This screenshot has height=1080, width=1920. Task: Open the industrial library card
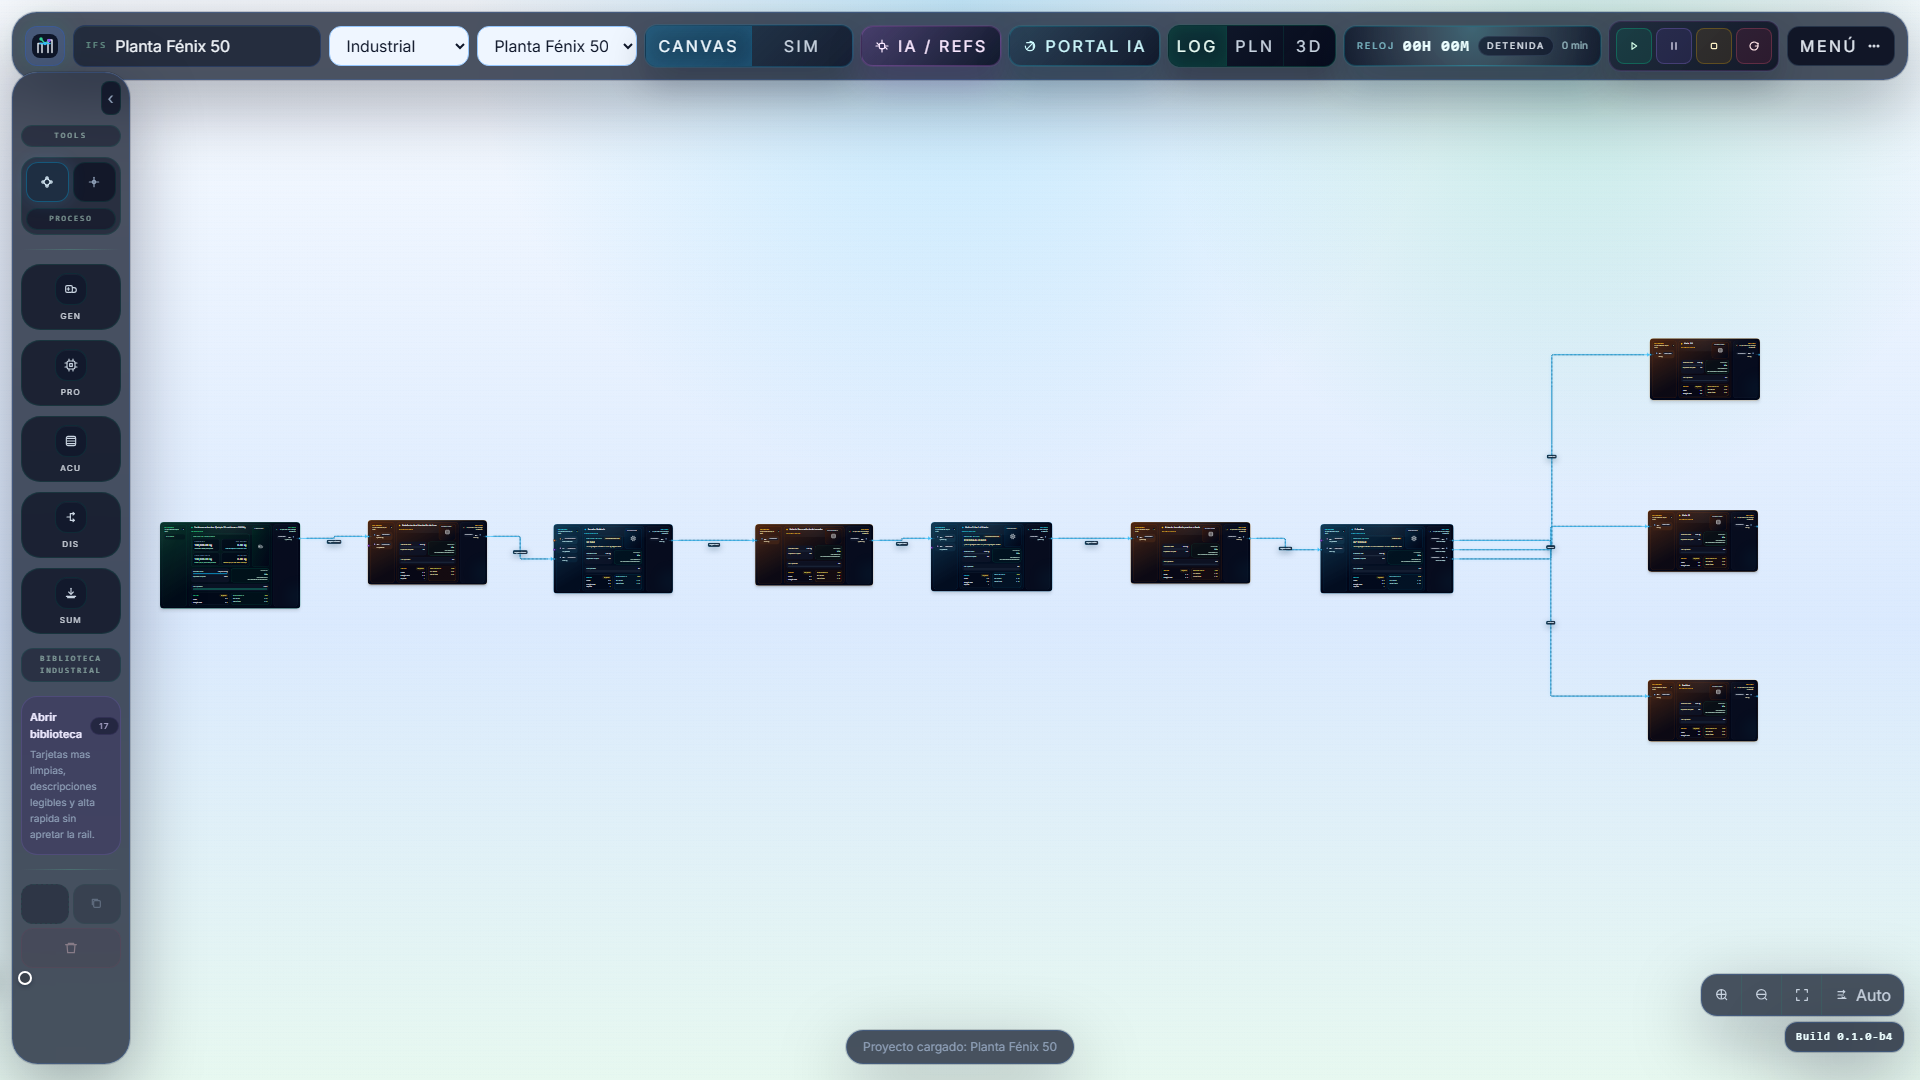tap(70, 775)
